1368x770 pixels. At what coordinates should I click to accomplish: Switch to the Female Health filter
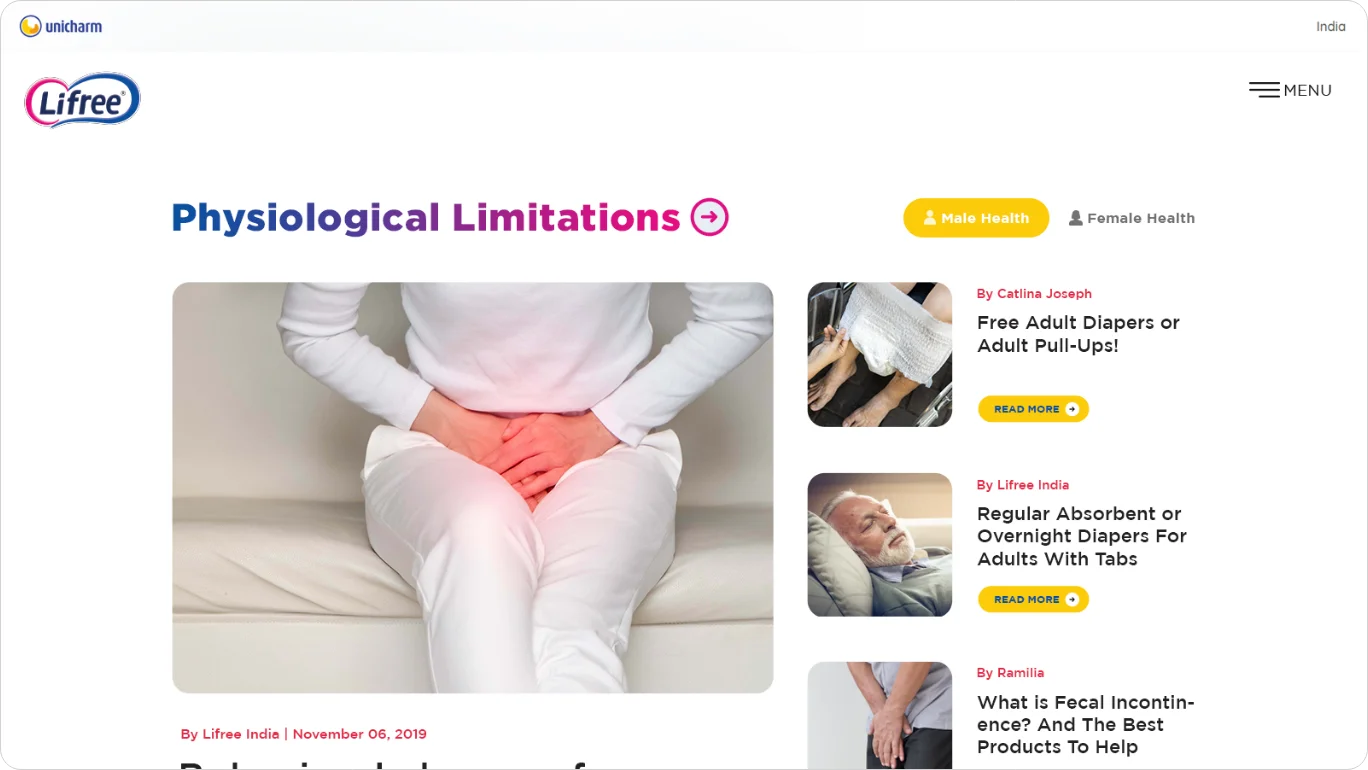[x=1132, y=218]
